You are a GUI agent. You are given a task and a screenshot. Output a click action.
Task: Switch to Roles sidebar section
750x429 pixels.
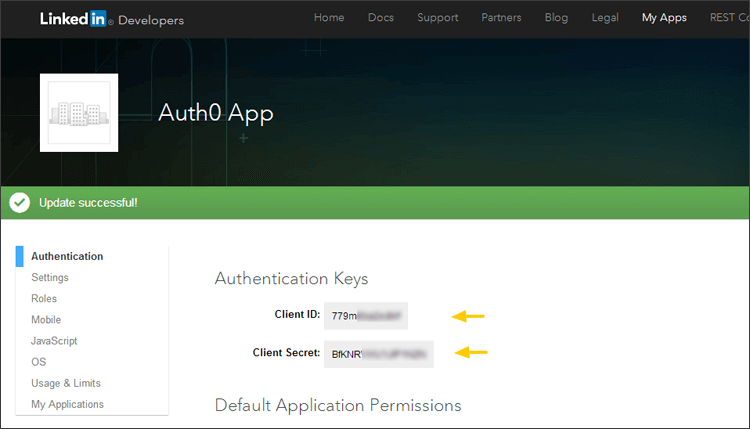(44, 298)
